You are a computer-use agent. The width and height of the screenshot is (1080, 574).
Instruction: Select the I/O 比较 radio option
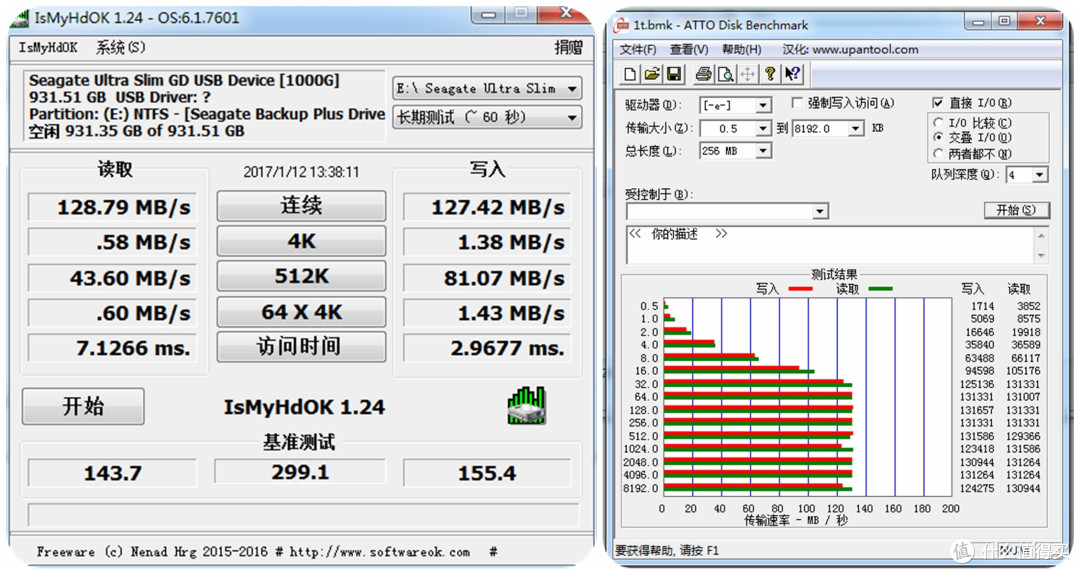coord(938,123)
